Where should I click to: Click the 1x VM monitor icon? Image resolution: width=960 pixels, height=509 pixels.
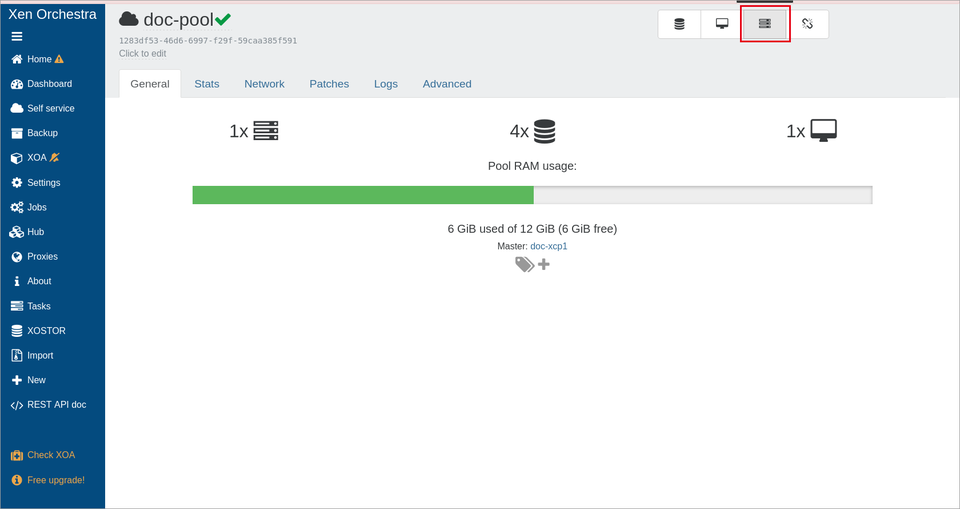coord(823,130)
